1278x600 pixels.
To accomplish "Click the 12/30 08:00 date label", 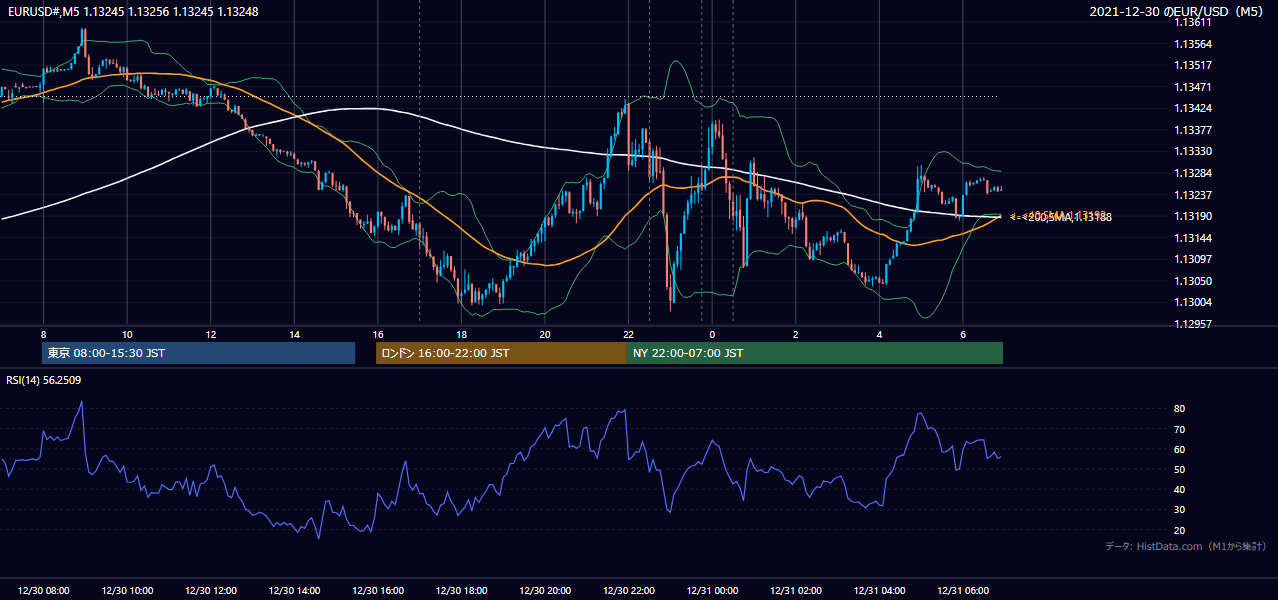I will click(x=43, y=591).
